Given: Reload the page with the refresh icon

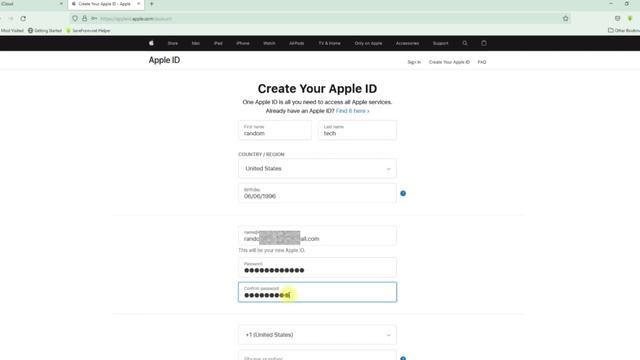Looking at the screenshot, I should 23,18.
